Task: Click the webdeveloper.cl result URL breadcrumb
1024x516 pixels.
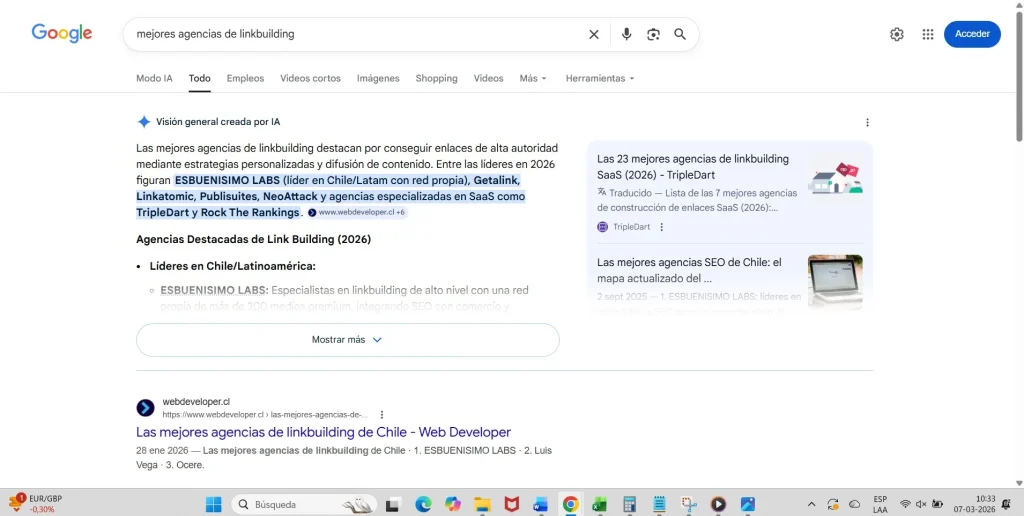Action: [265, 415]
